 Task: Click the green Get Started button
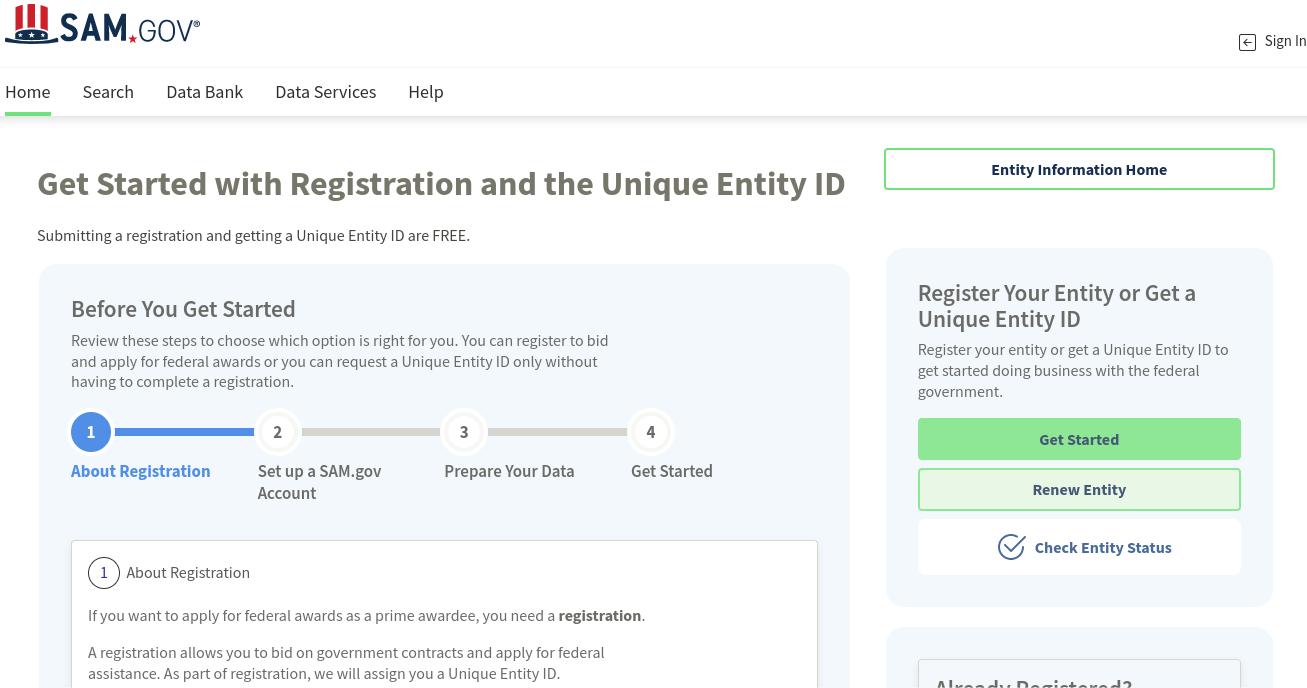(x=1079, y=439)
